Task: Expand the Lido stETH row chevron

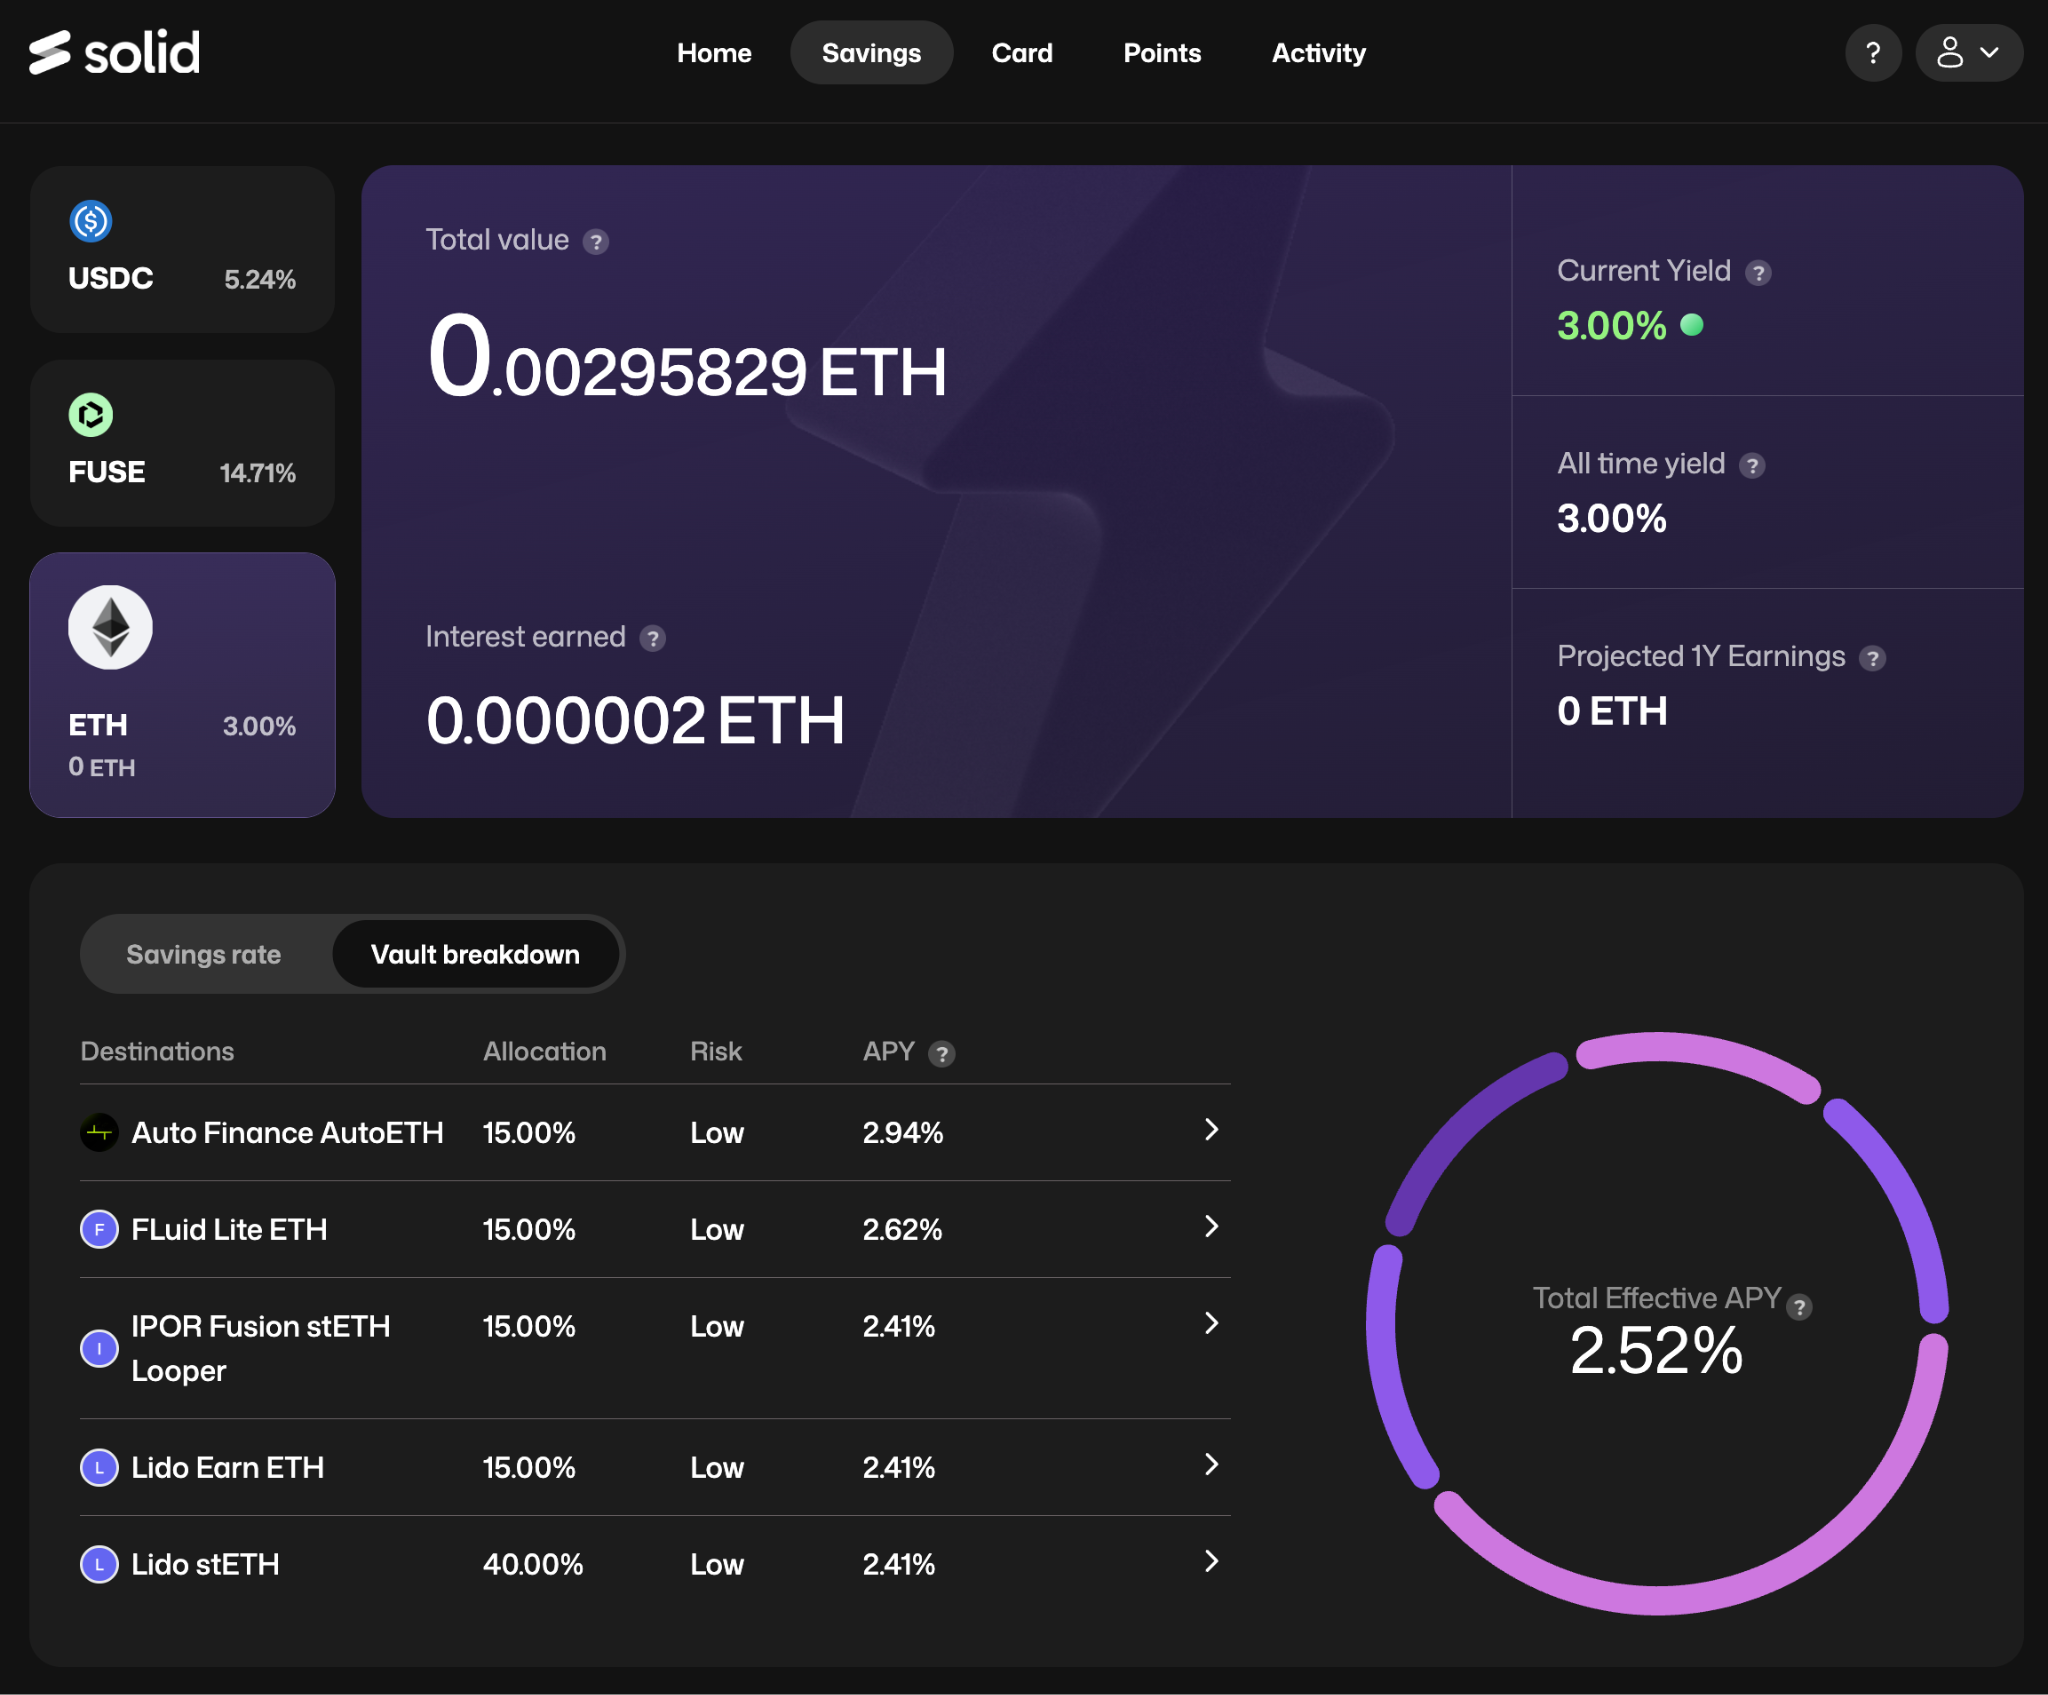Action: 1211,1562
